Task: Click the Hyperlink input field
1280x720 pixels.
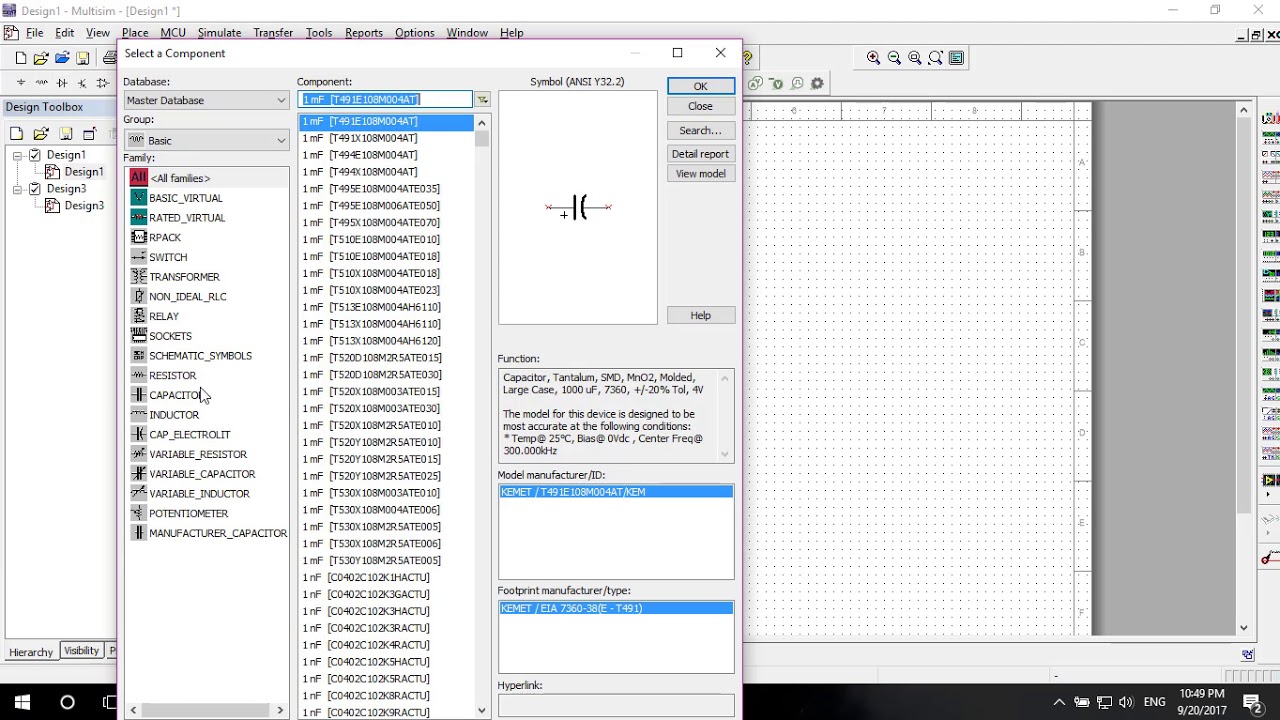Action: click(615, 705)
